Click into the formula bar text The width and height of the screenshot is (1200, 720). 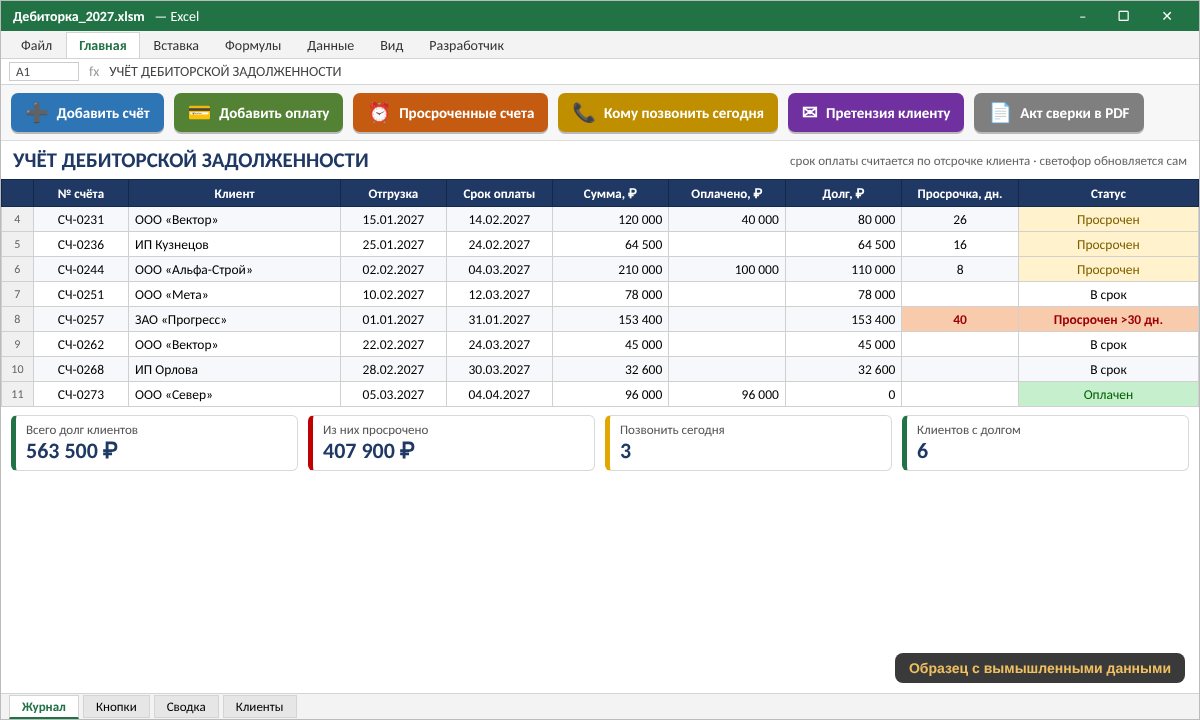225,72
